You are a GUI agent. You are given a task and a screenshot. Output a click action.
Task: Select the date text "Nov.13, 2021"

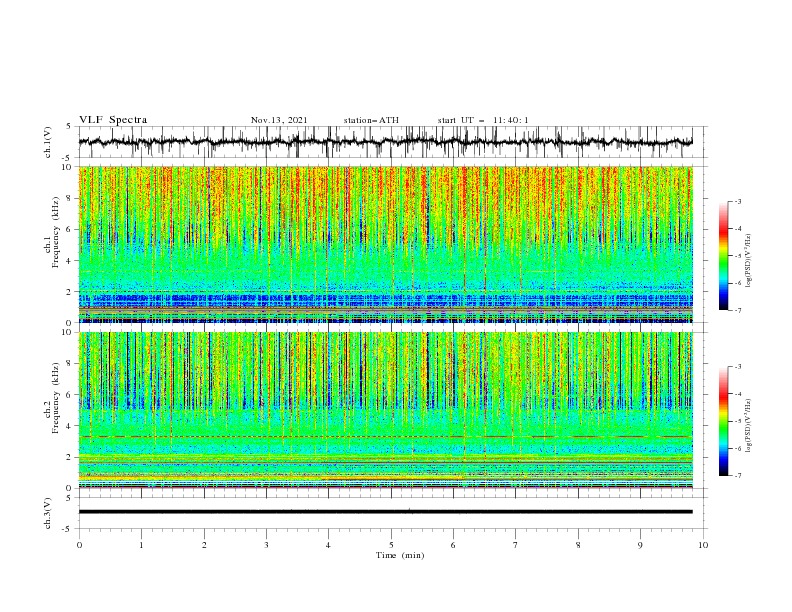[279, 120]
